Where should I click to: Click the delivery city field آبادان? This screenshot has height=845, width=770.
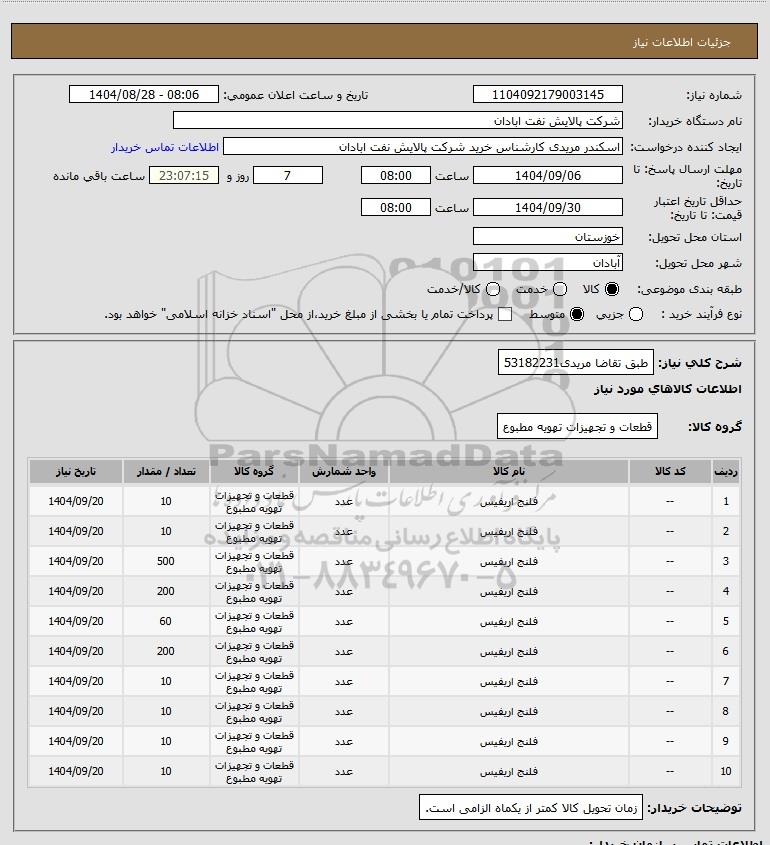tap(547, 262)
